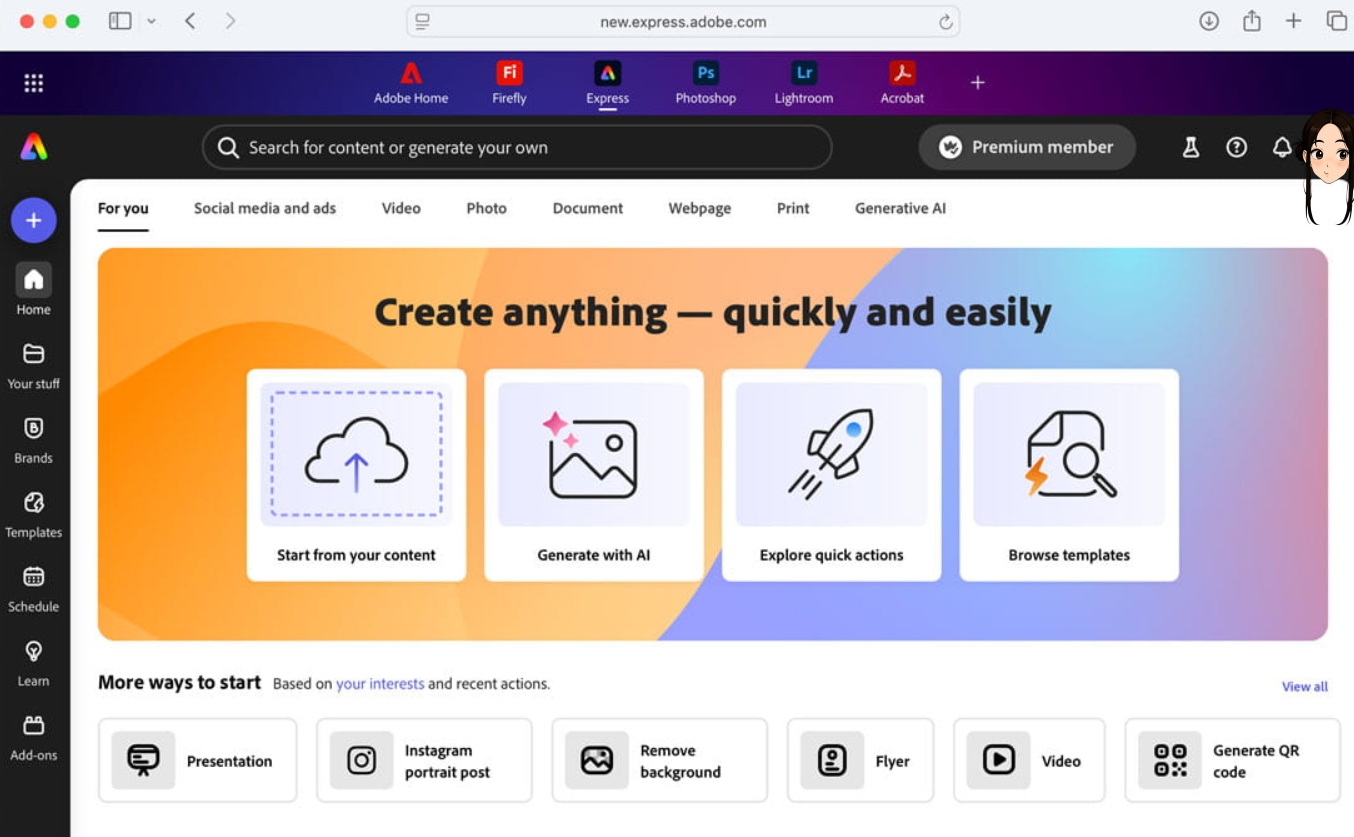Choose the Presentation quick start
Viewport: 1354px width, 837px height.
pos(198,760)
